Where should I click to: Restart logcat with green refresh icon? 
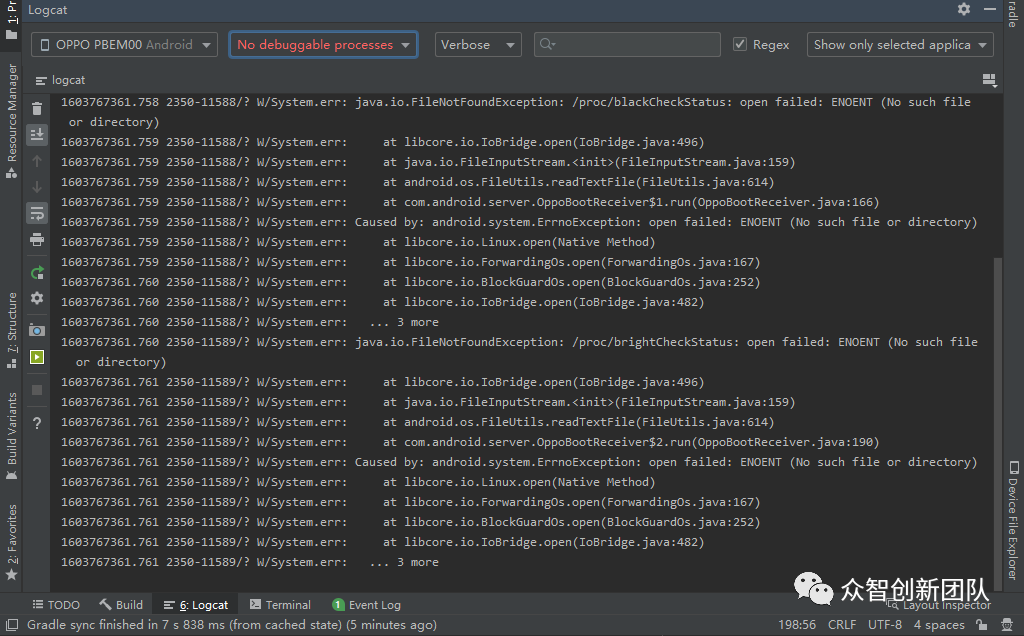(37, 272)
